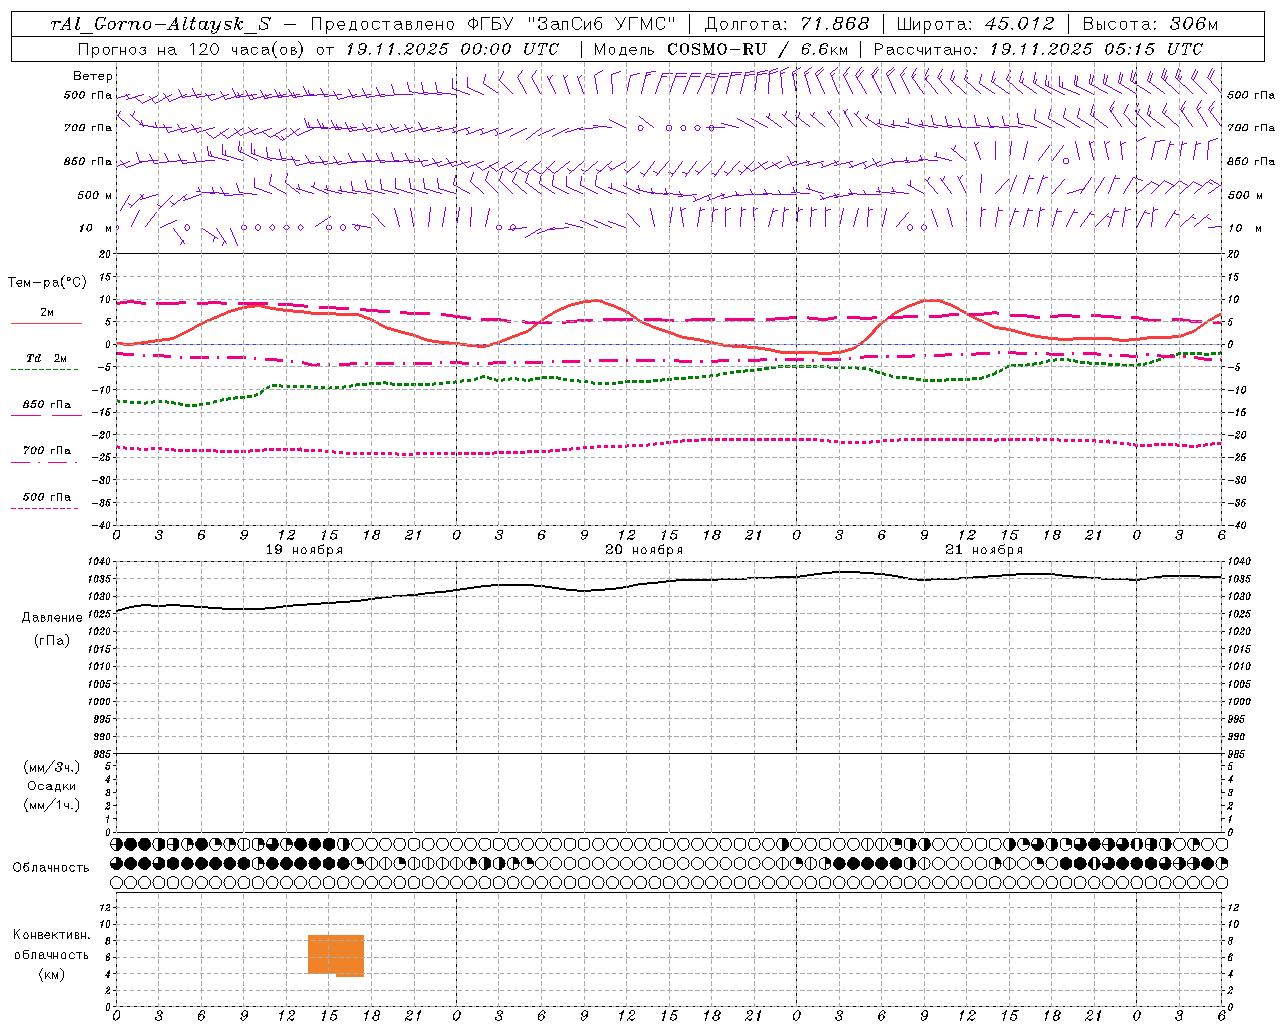Image resolution: width=1280 pixels, height=1024 pixels.
Task: Click the computed time 19.11.2025 05:15 UTC
Action: 1096,49
